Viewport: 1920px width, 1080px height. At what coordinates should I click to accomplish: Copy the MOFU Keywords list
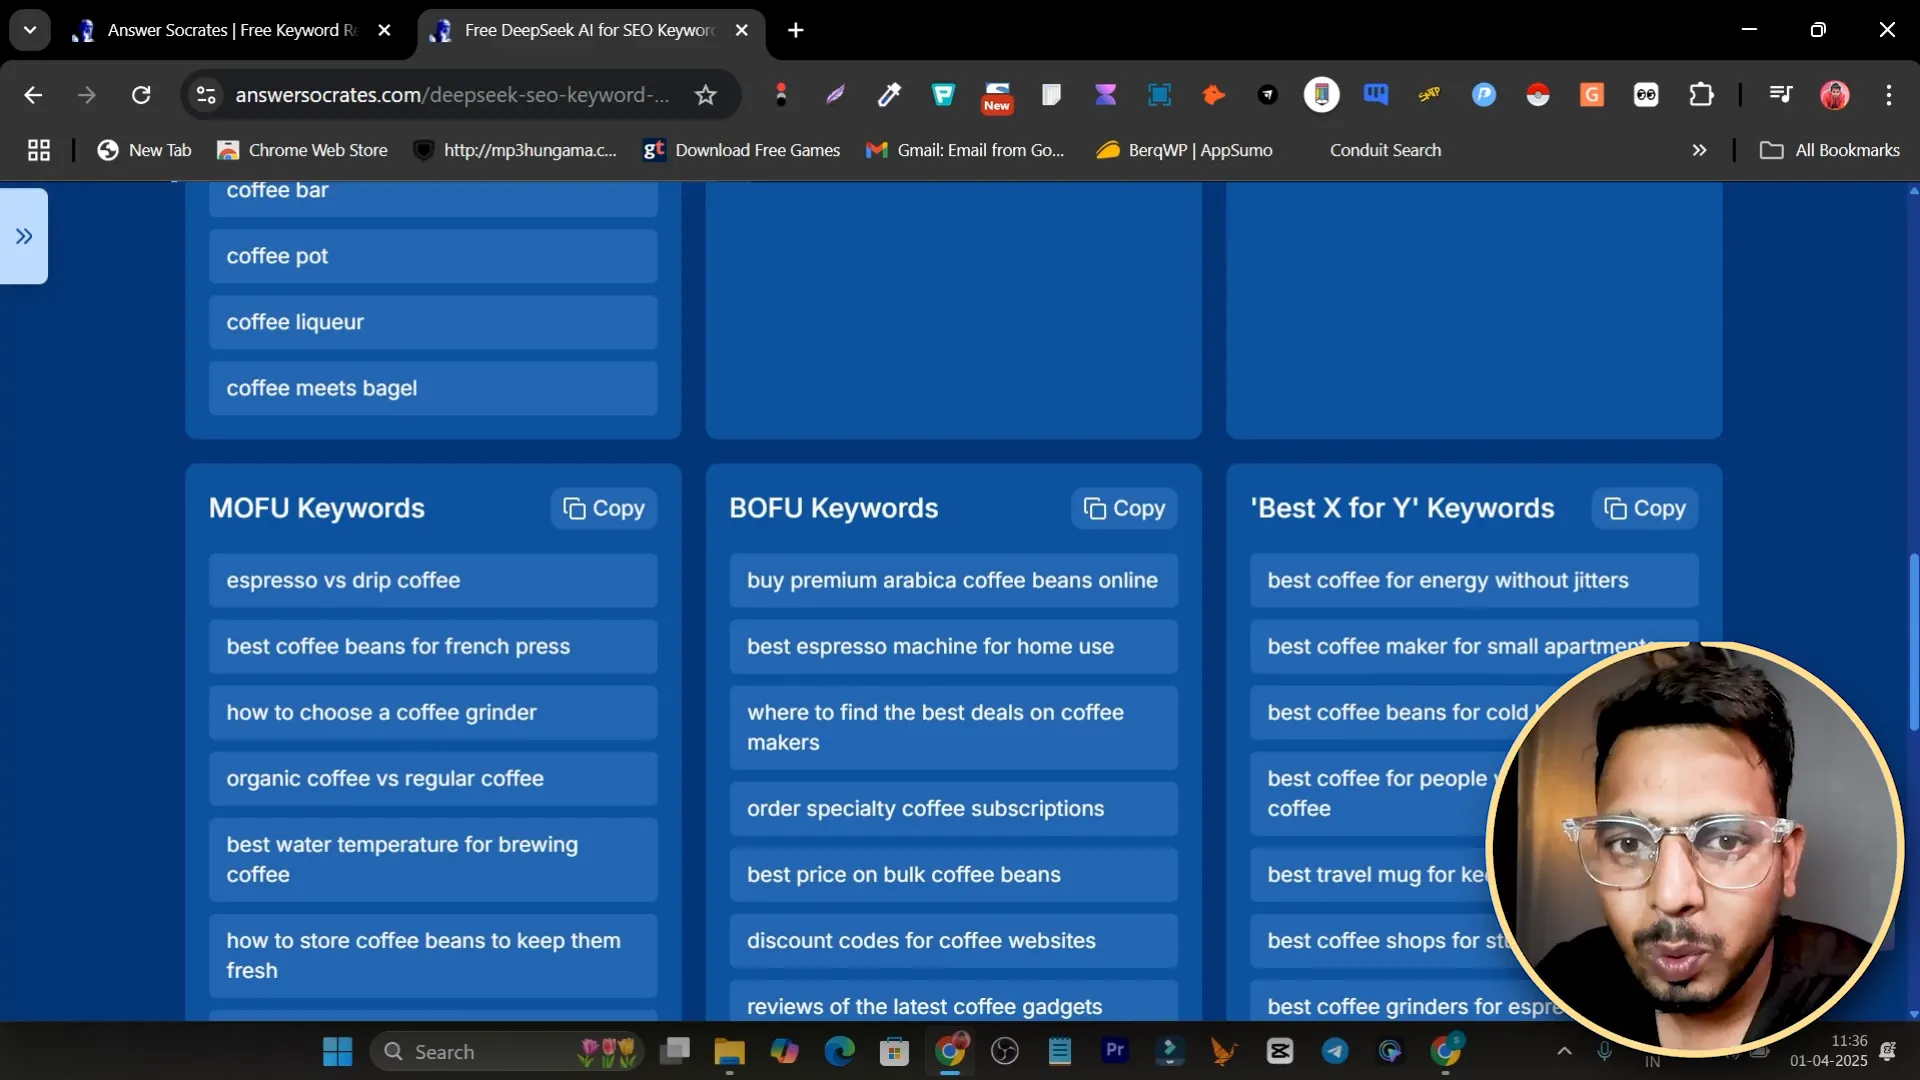click(603, 508)
